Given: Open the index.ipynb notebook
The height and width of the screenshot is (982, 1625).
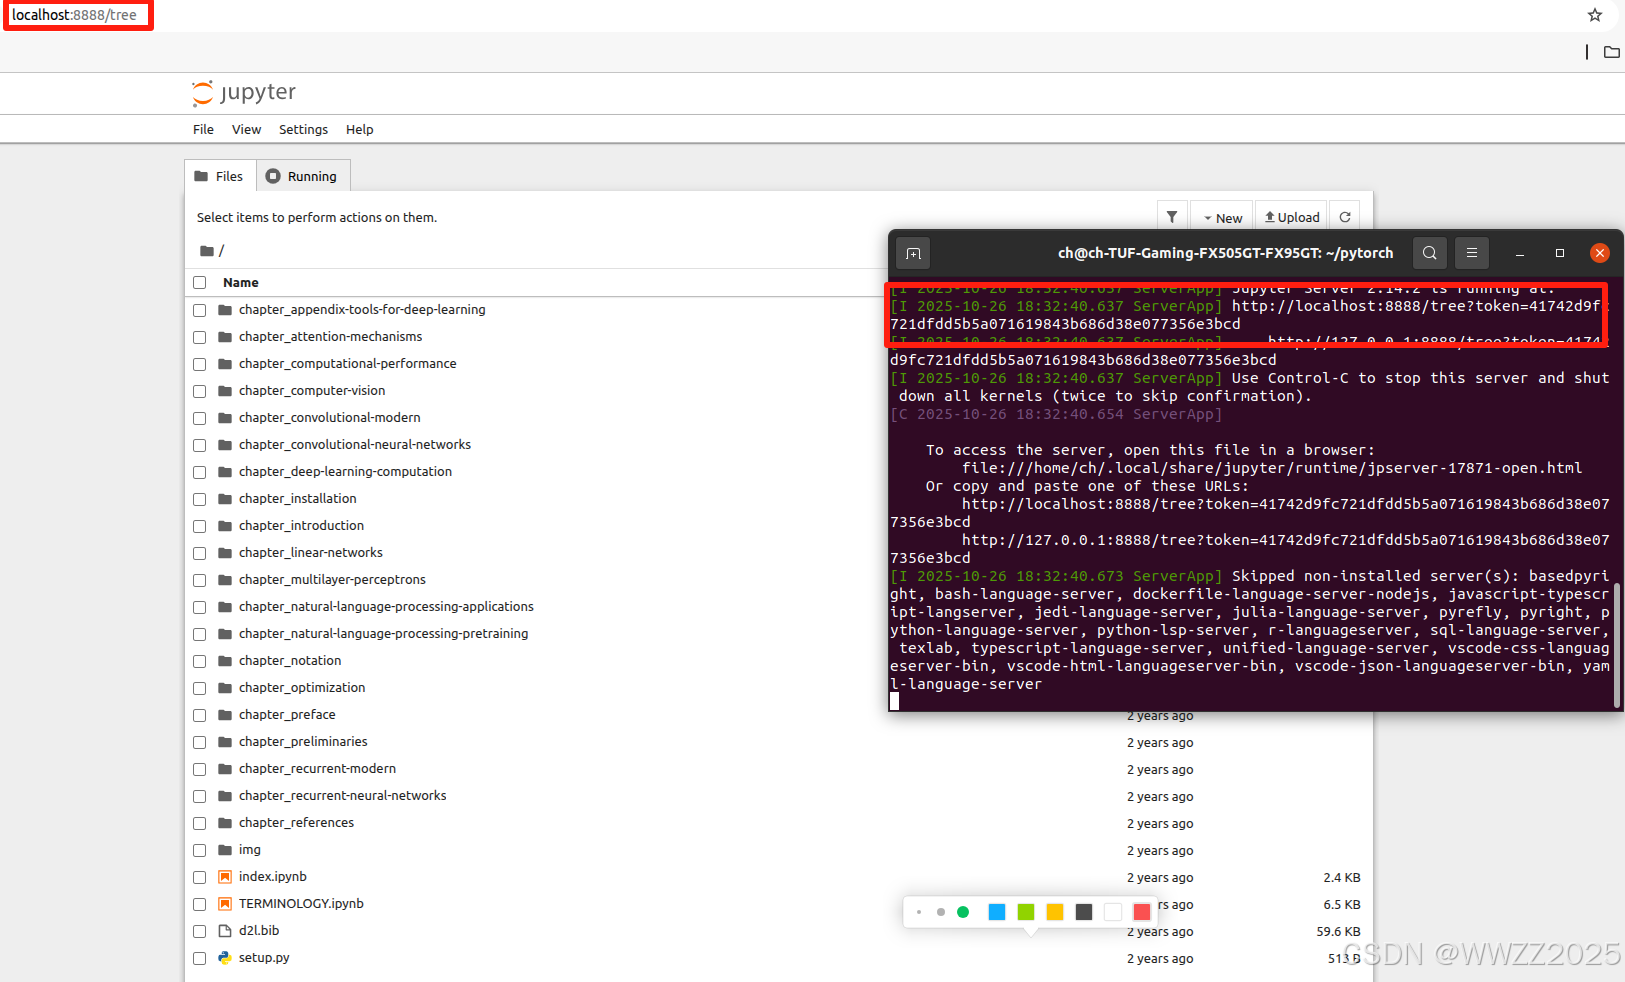Looking at the screenshot, I should coord(272,877).
